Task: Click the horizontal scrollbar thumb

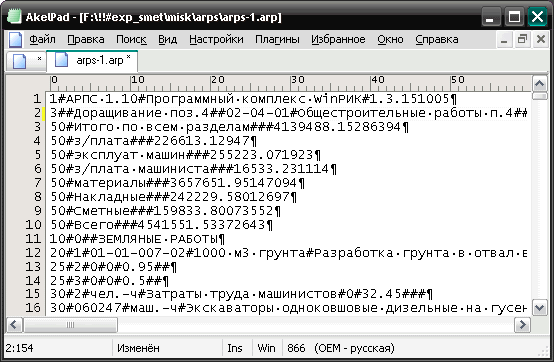Action: tap(70, 325)
